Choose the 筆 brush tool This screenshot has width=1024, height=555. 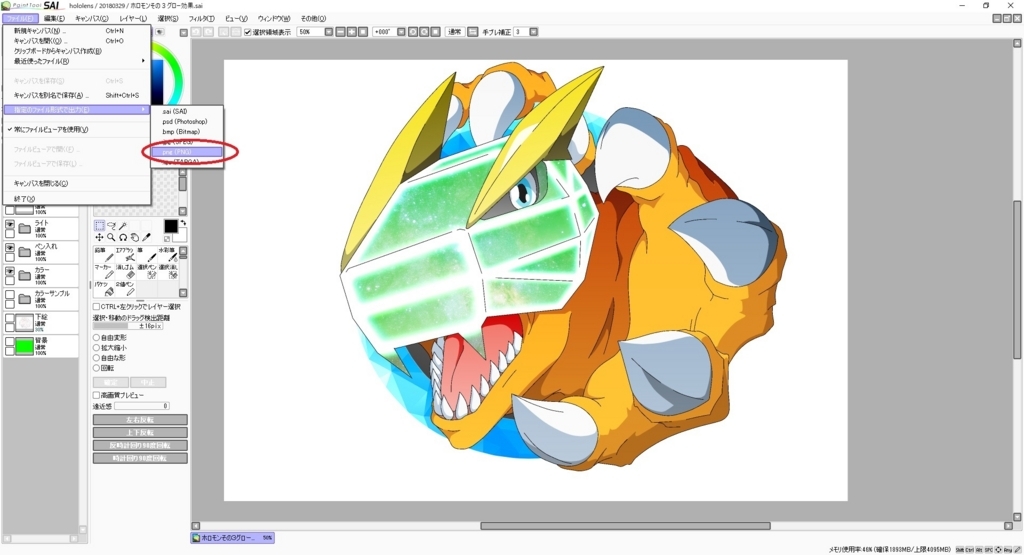pyautogui.click(x=146, y=255)
